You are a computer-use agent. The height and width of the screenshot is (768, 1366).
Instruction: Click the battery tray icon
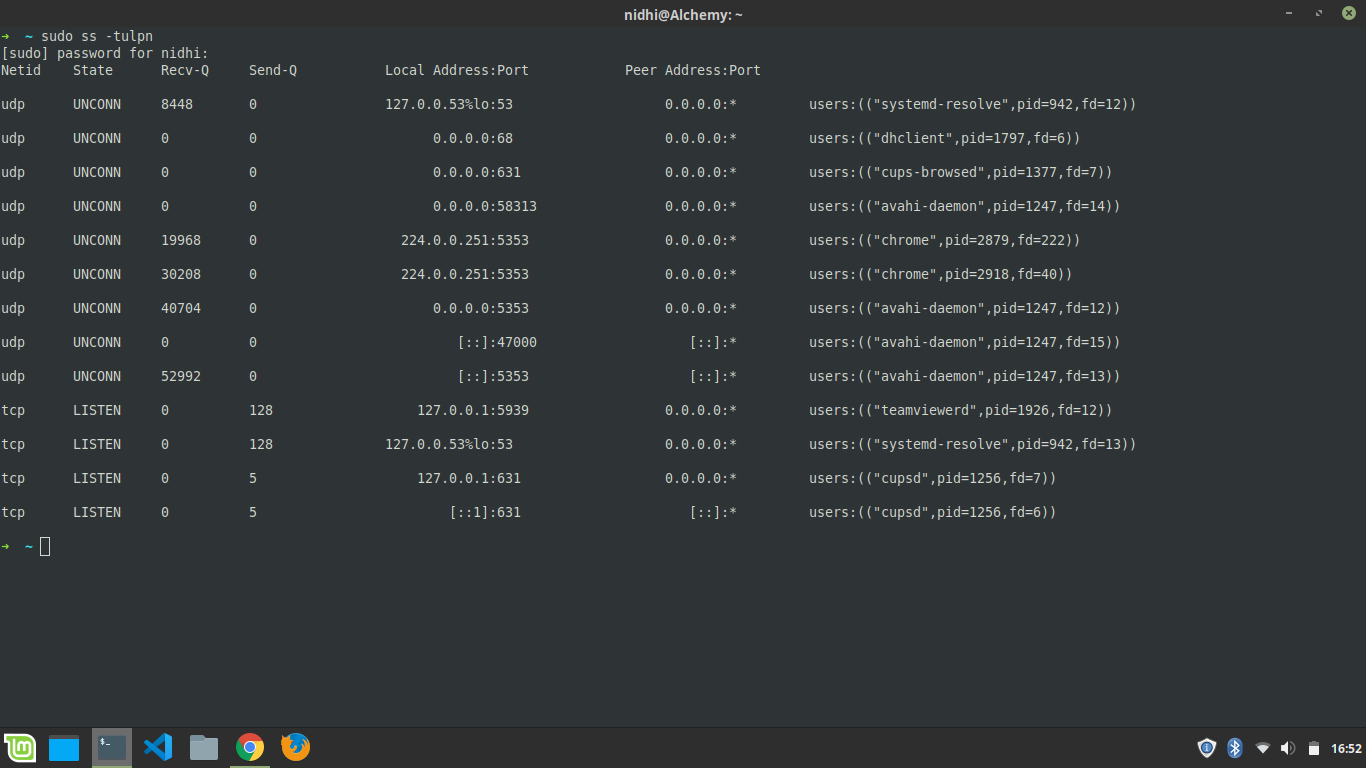tap(1314, 748)
